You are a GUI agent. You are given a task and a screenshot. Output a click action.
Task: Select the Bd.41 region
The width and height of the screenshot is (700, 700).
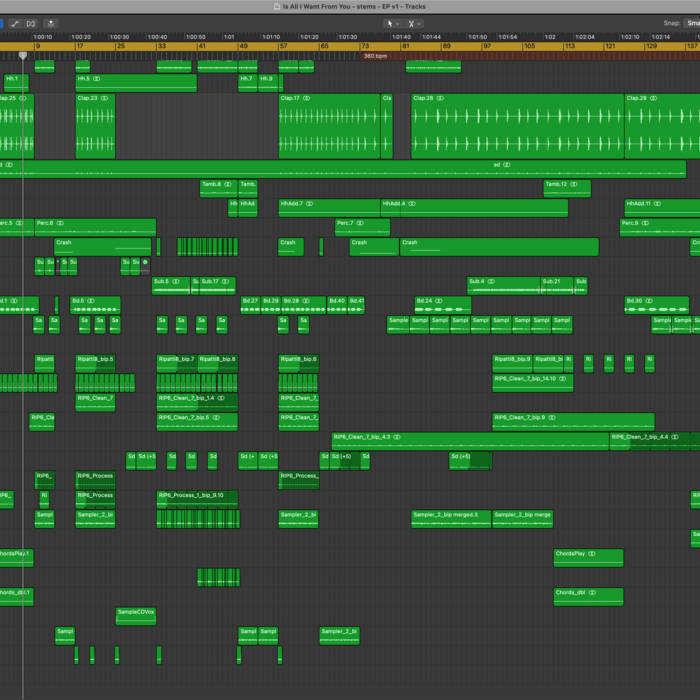click(356, 305)
